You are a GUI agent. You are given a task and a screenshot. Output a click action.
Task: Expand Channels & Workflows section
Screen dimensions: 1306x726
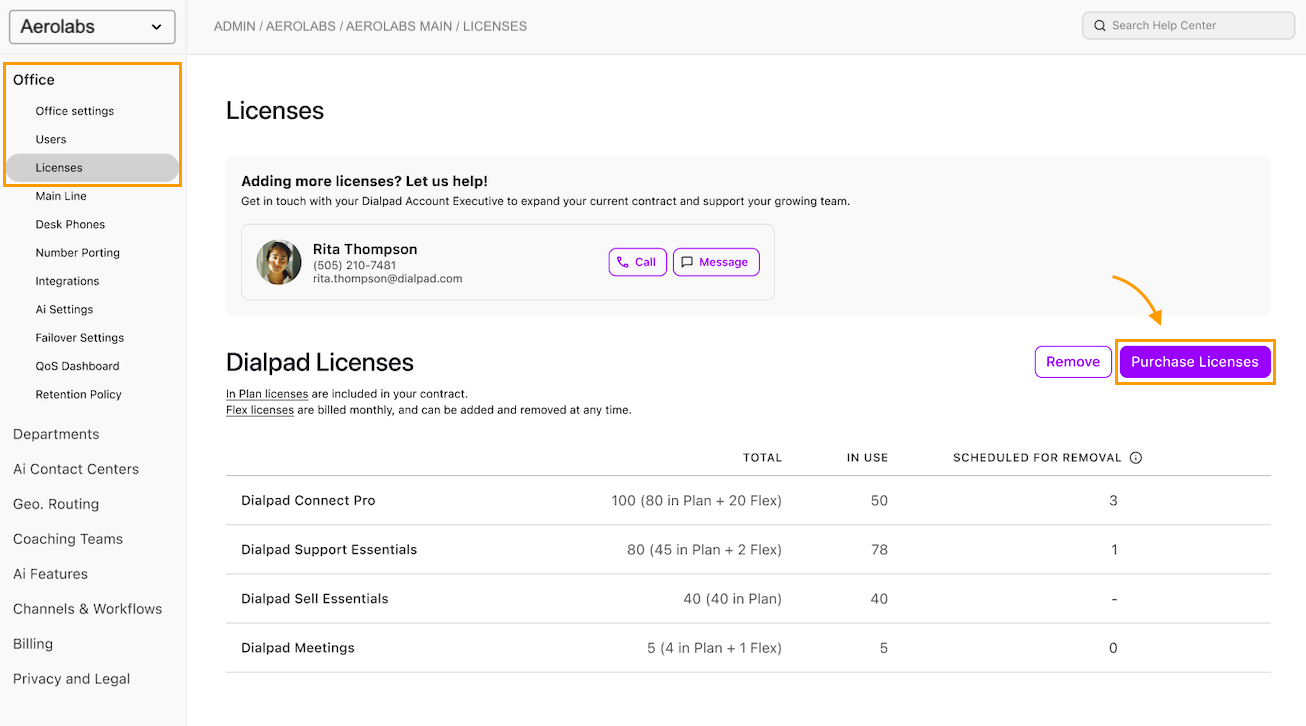click(87, 609)
